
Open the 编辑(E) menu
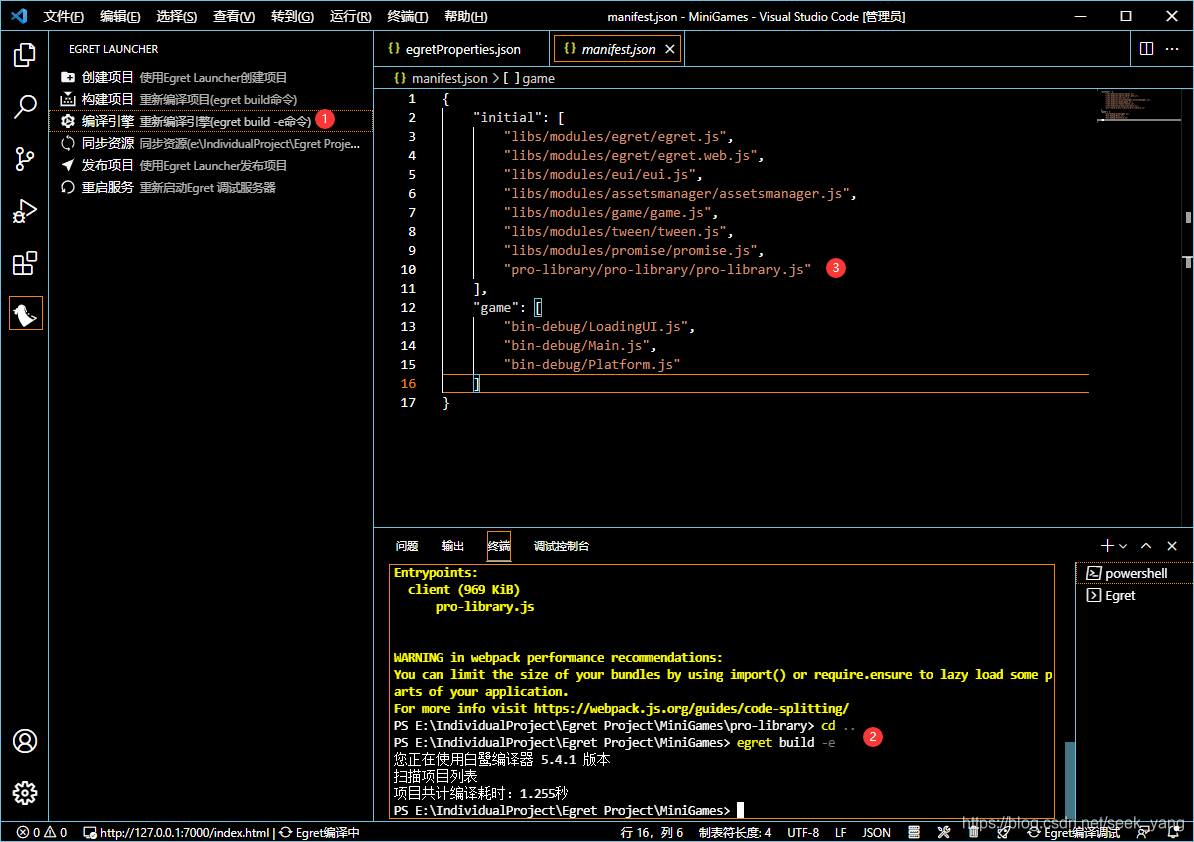click(120, 16)
